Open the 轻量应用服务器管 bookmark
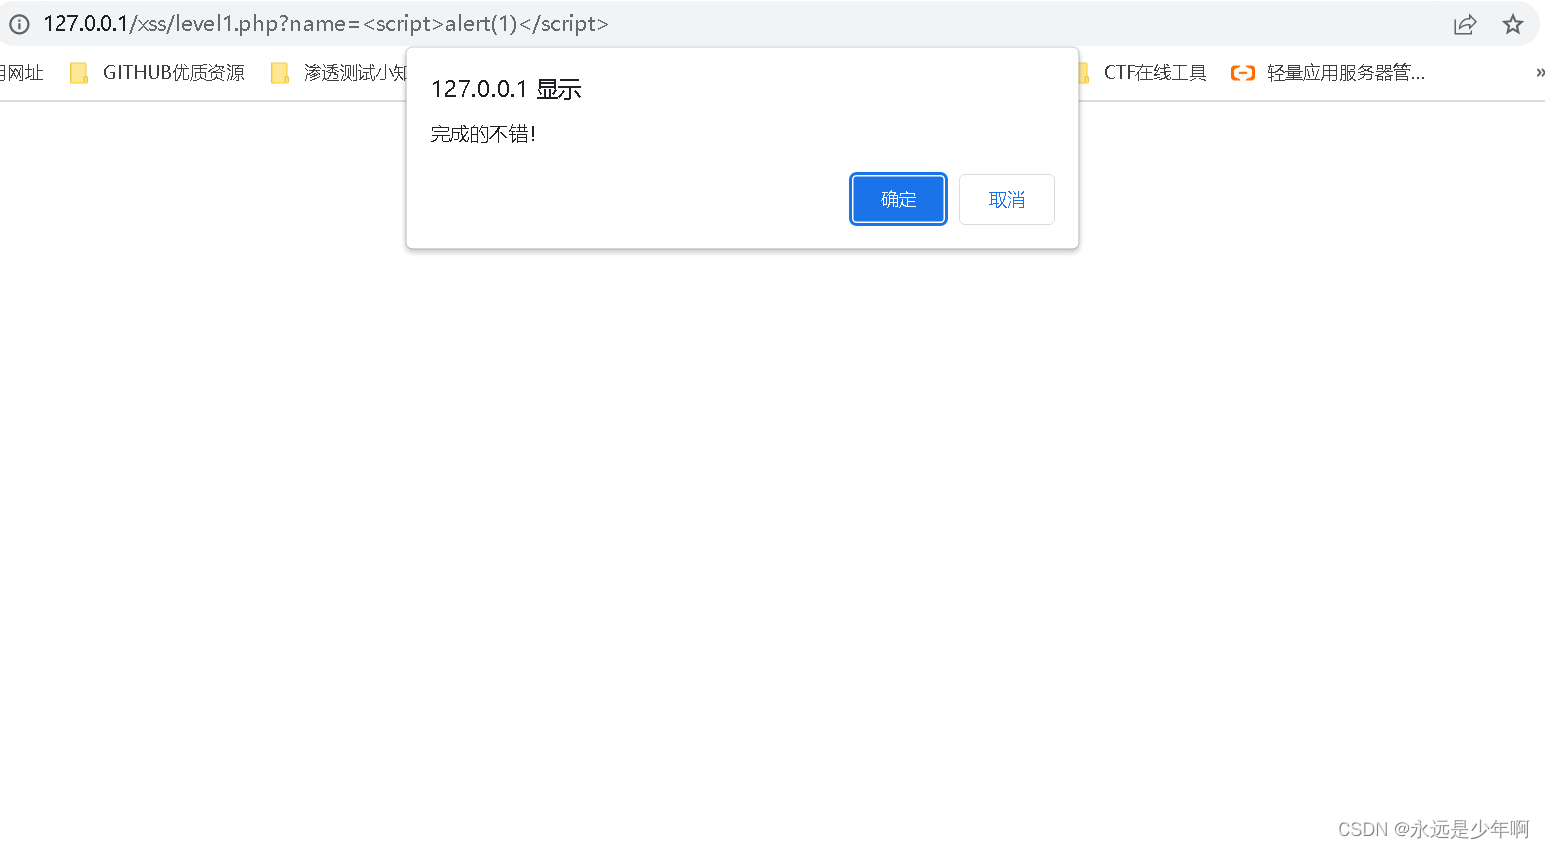This screenshot has height=849, width=1545. point(1328,73)
